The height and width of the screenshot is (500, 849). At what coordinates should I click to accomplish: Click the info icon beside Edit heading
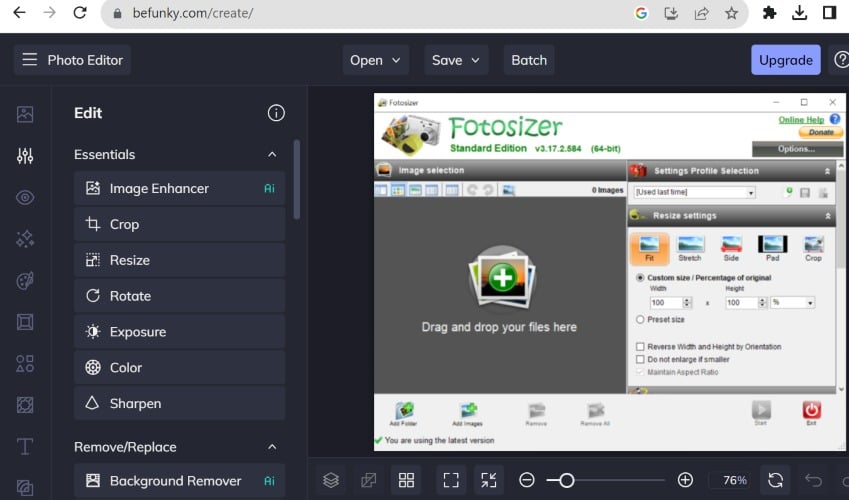[276, 113]
